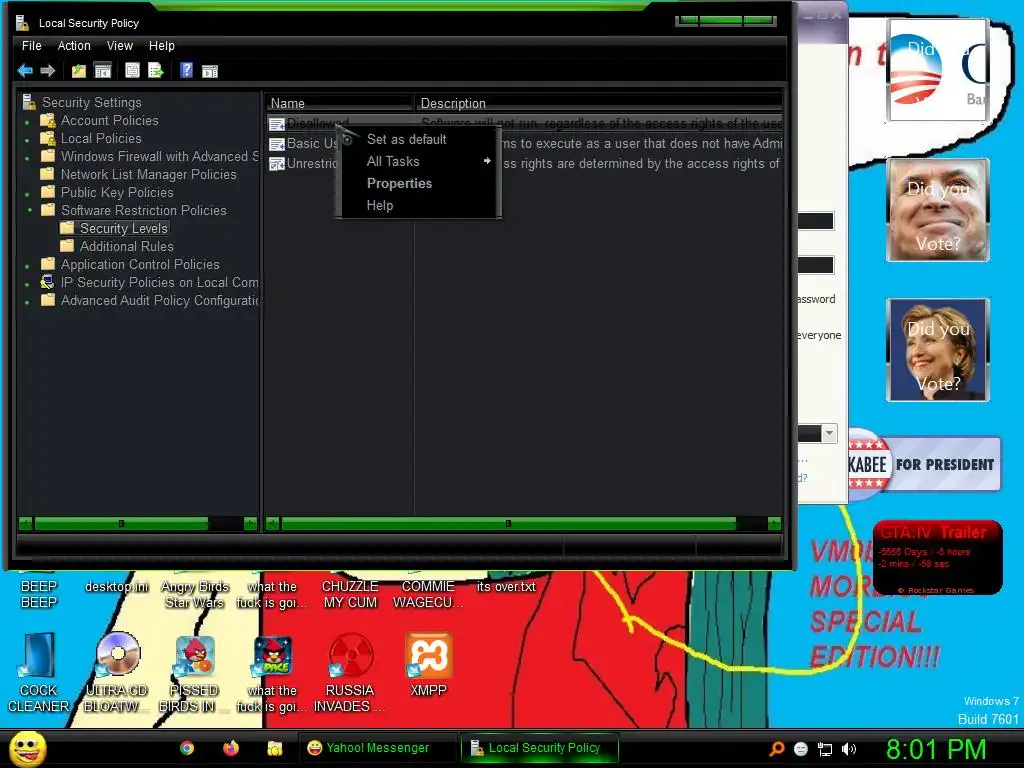Open the file explorer taskbar icon
Viewport: 1024px width, 768px height.
click(x=275, y=748)
